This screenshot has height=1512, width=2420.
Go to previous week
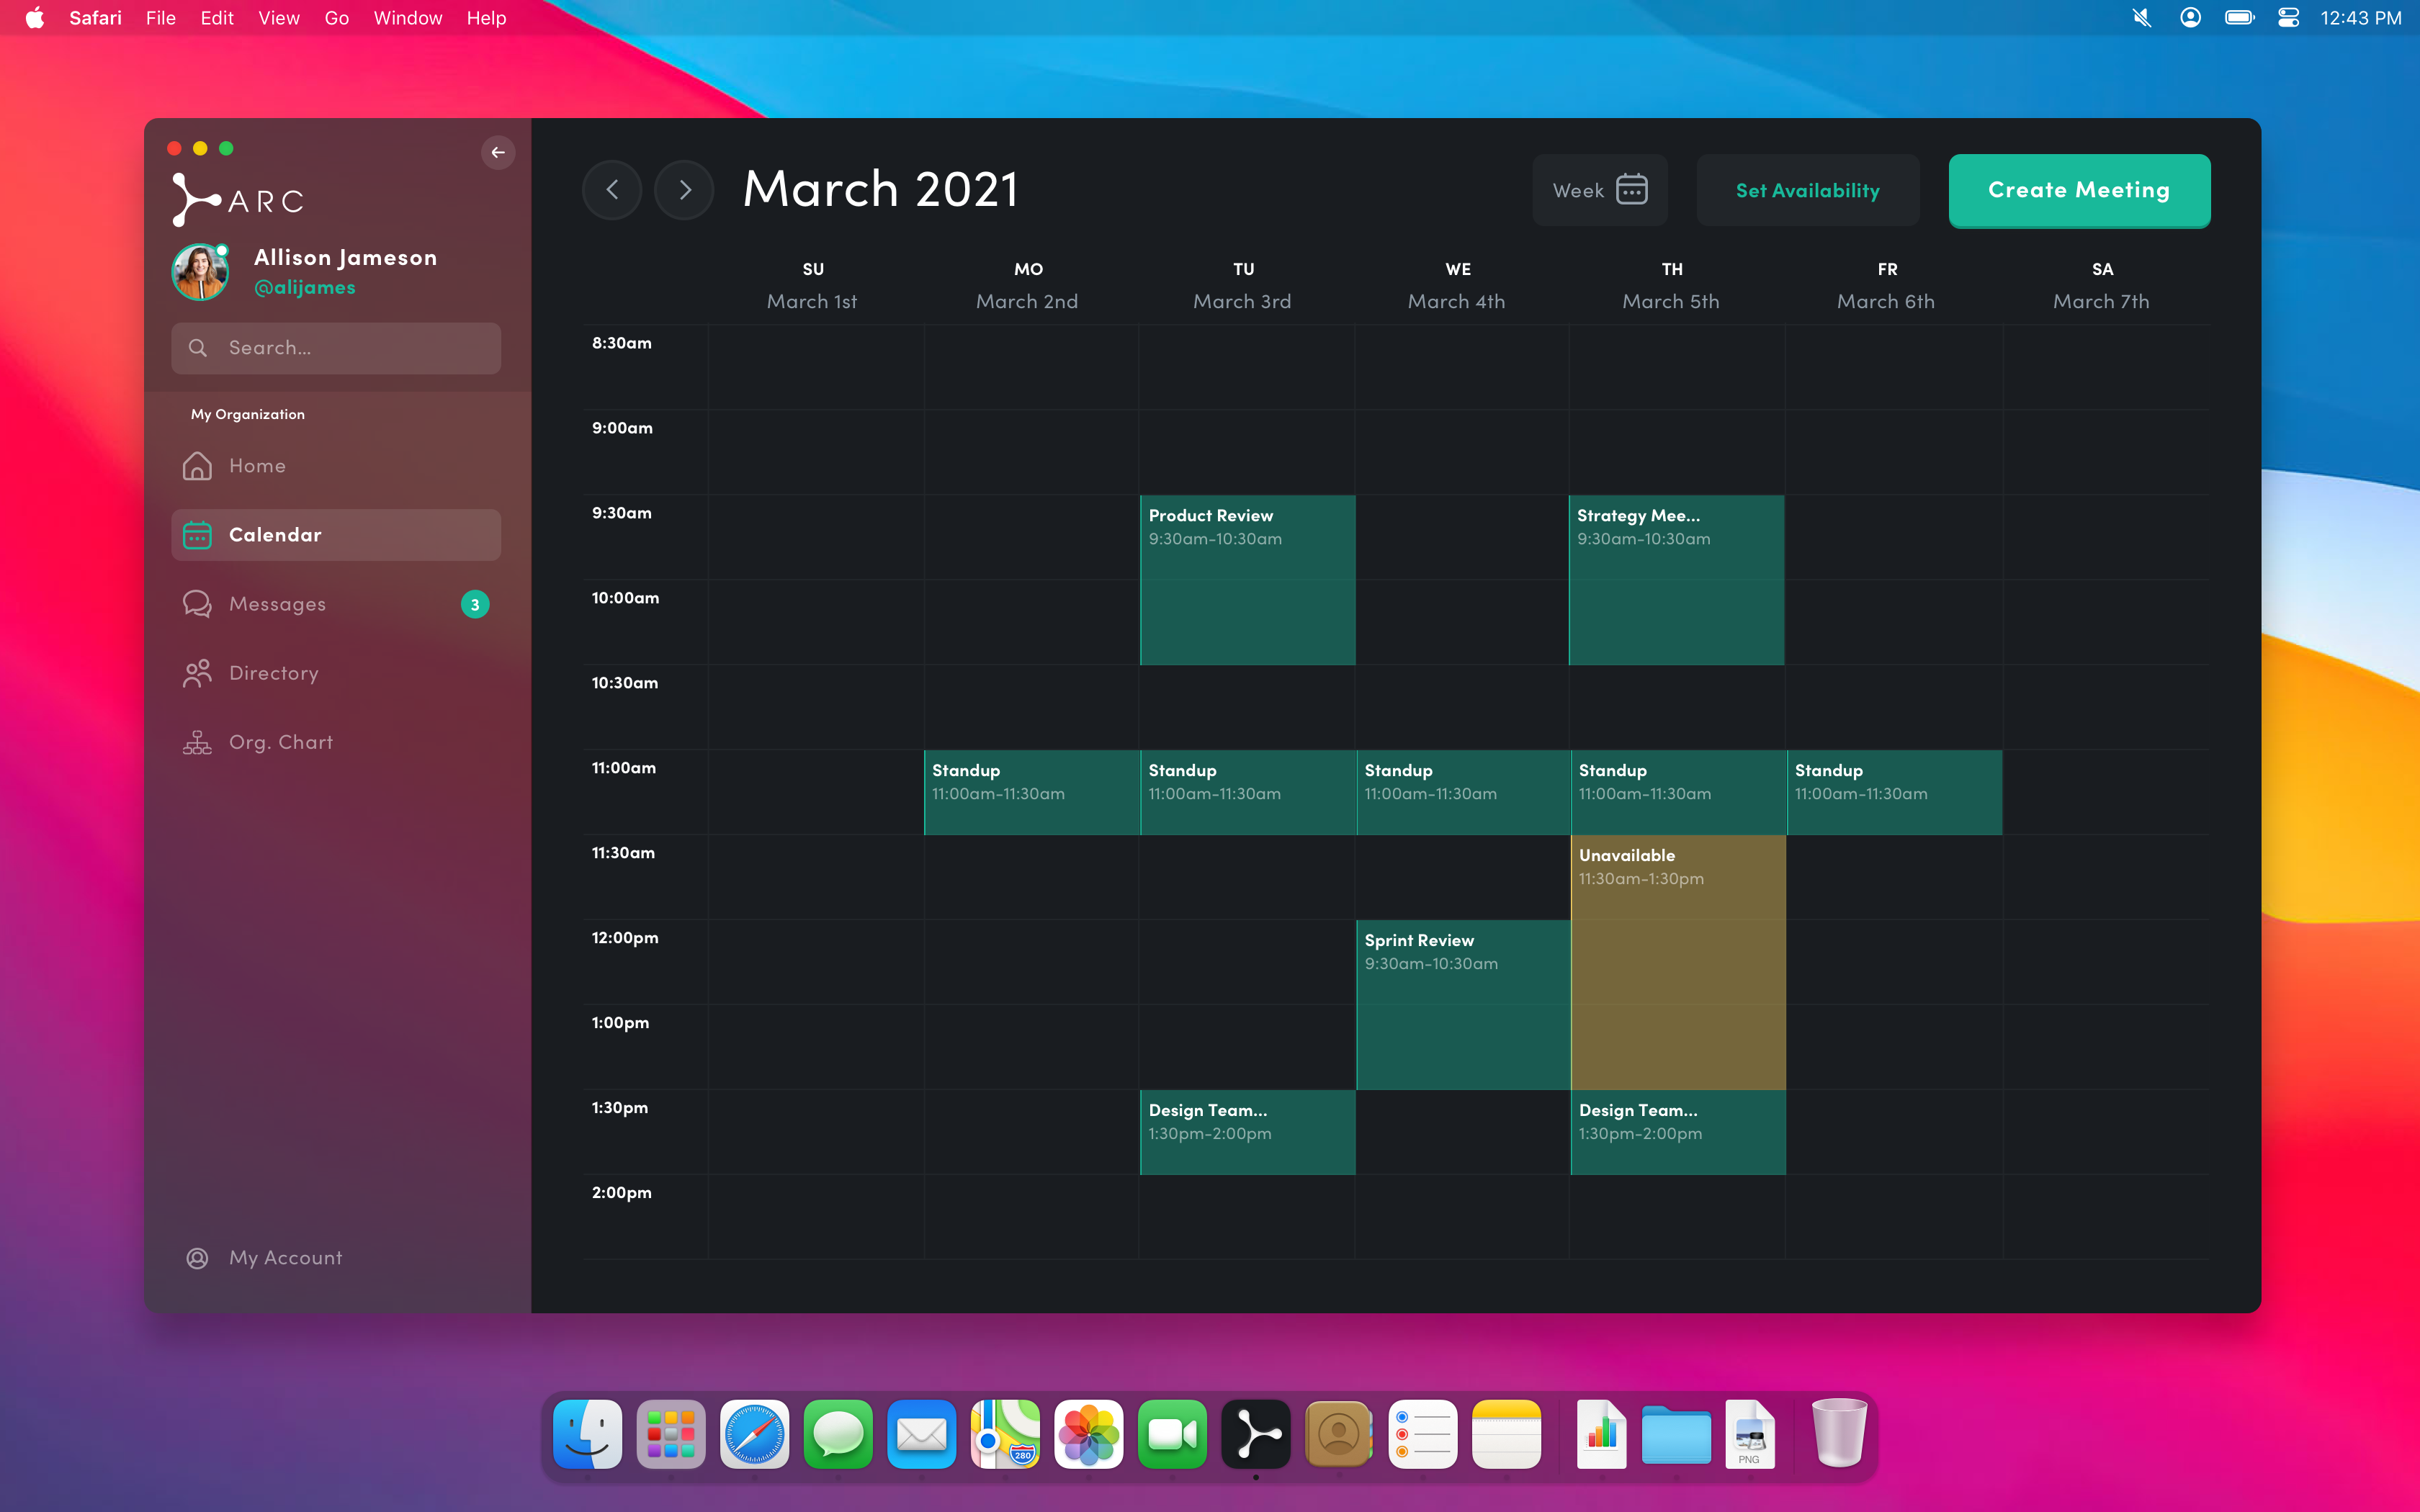coord(612,190)
